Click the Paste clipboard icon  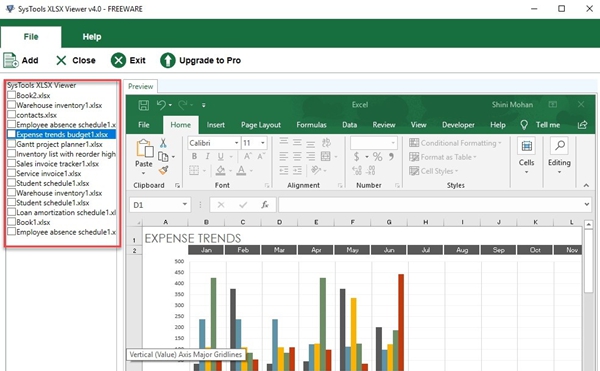[x=145, y=148]
